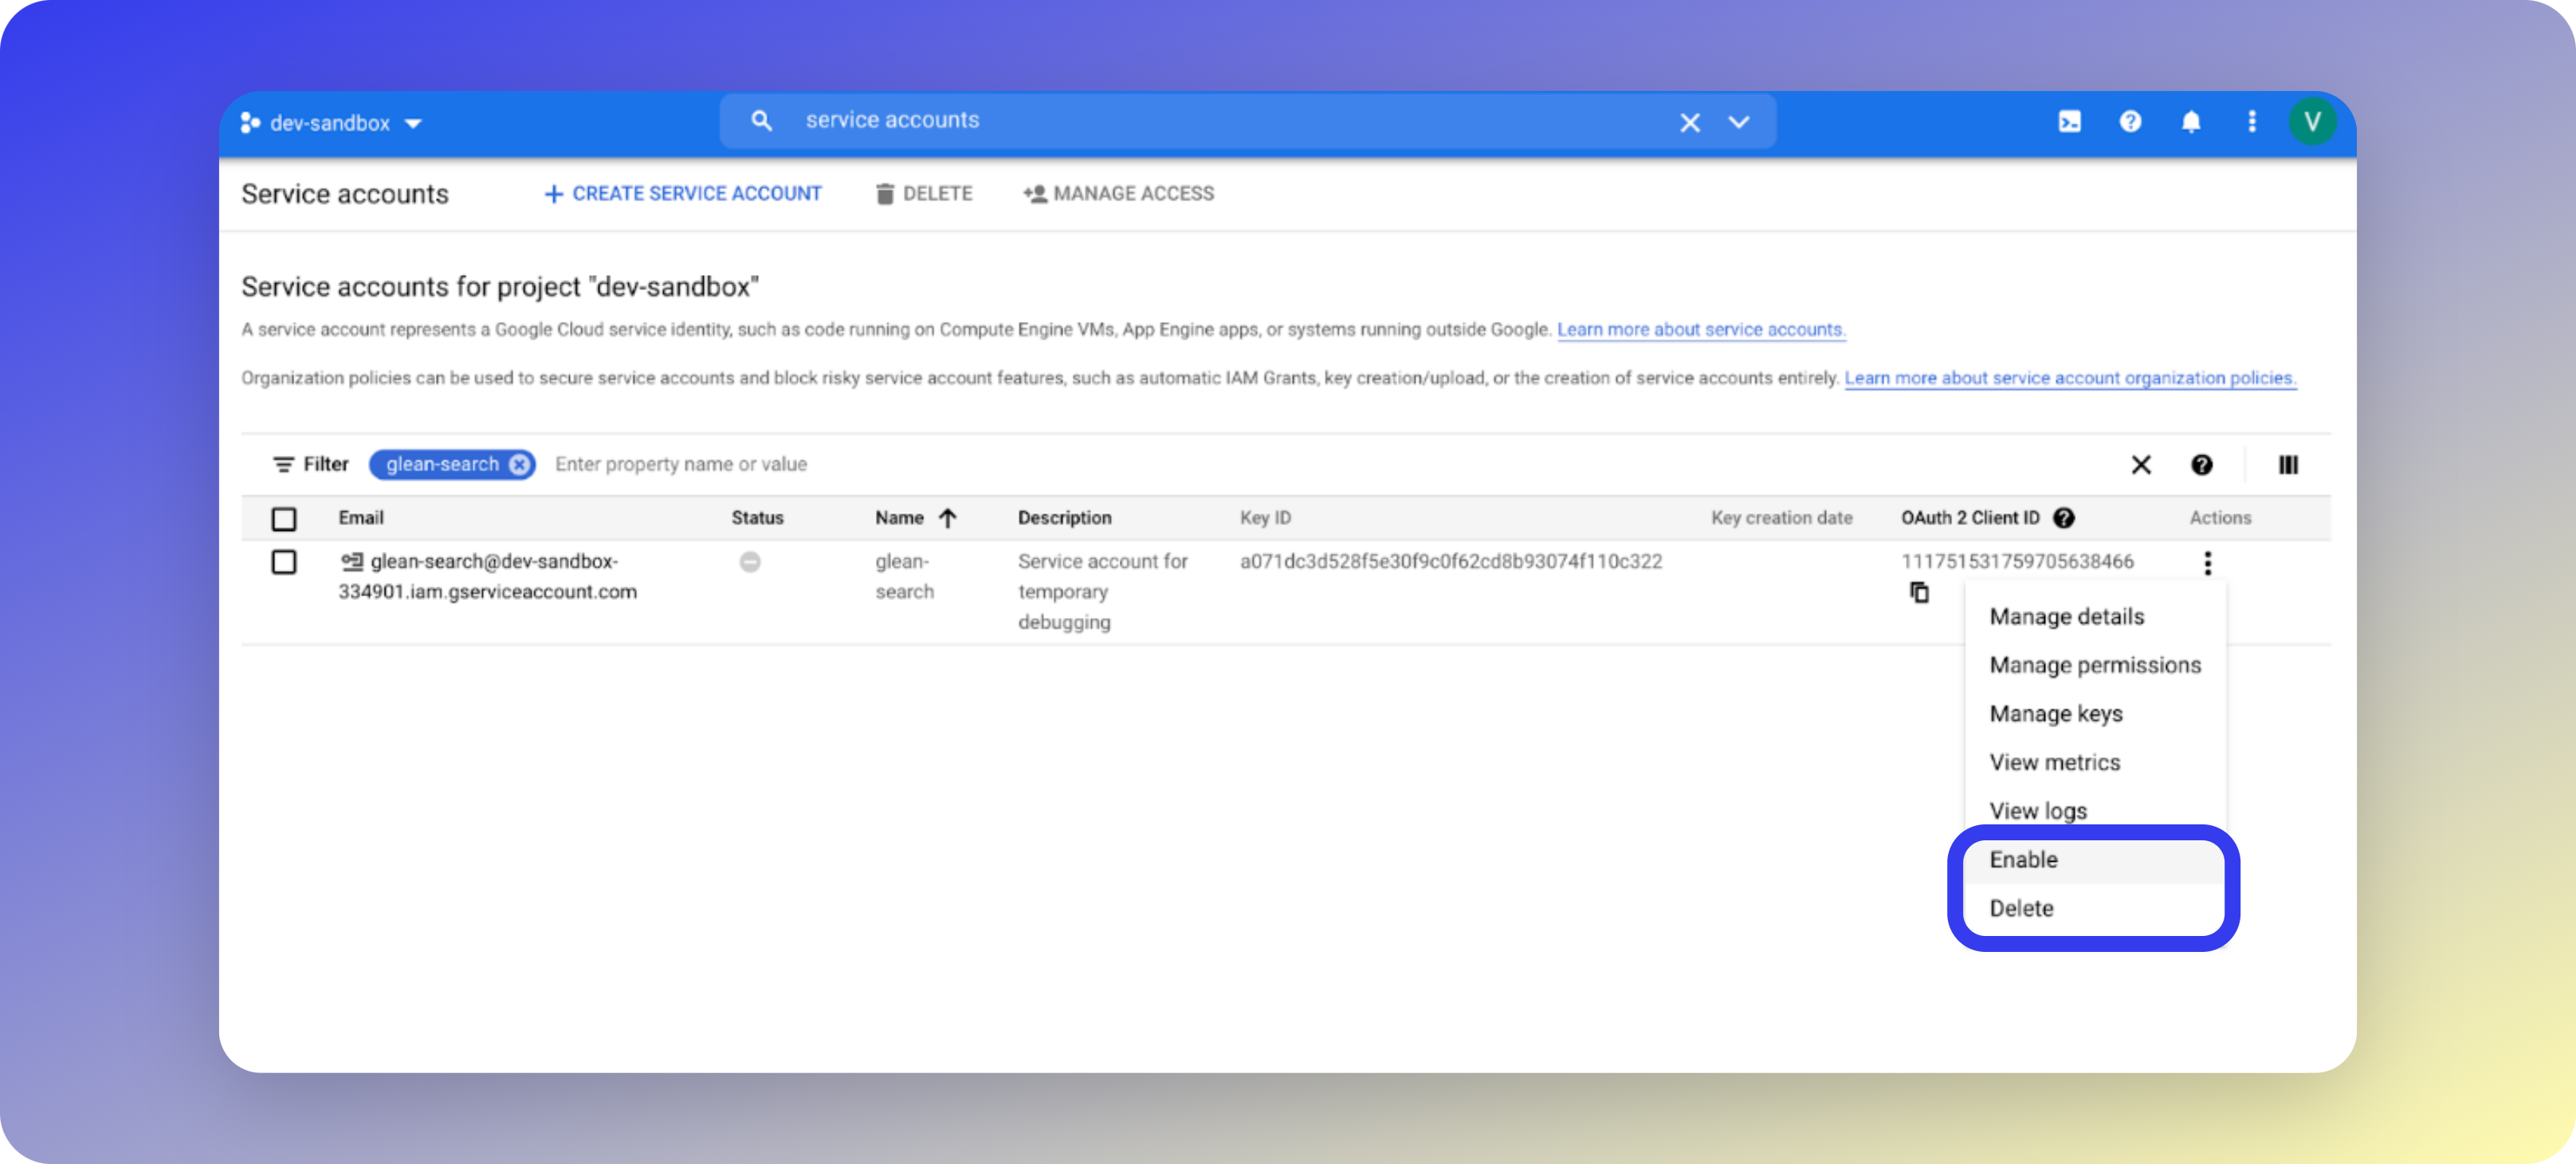Select the glean-search account row checkbox
The image size is (2576, 1164).
(284, 562)
